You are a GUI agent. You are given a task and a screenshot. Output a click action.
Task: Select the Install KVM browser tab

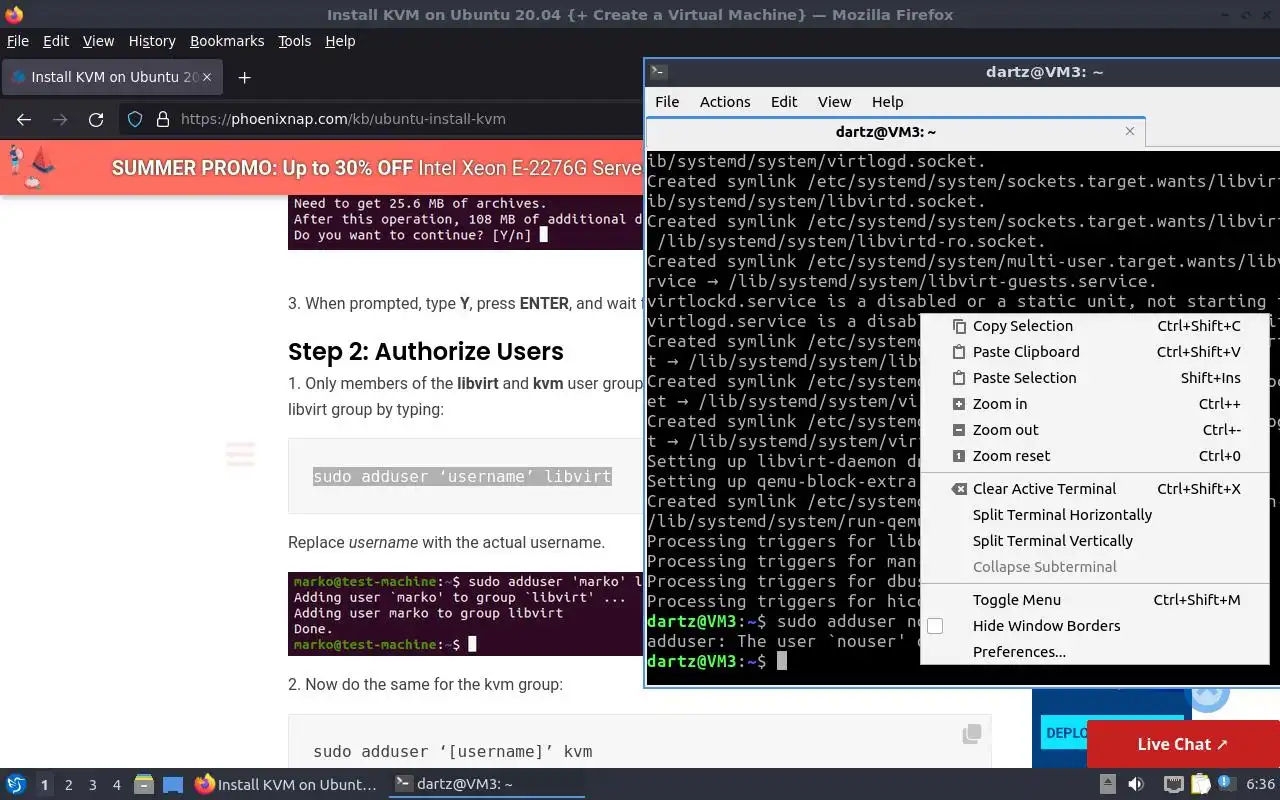[x=111, y=77]
